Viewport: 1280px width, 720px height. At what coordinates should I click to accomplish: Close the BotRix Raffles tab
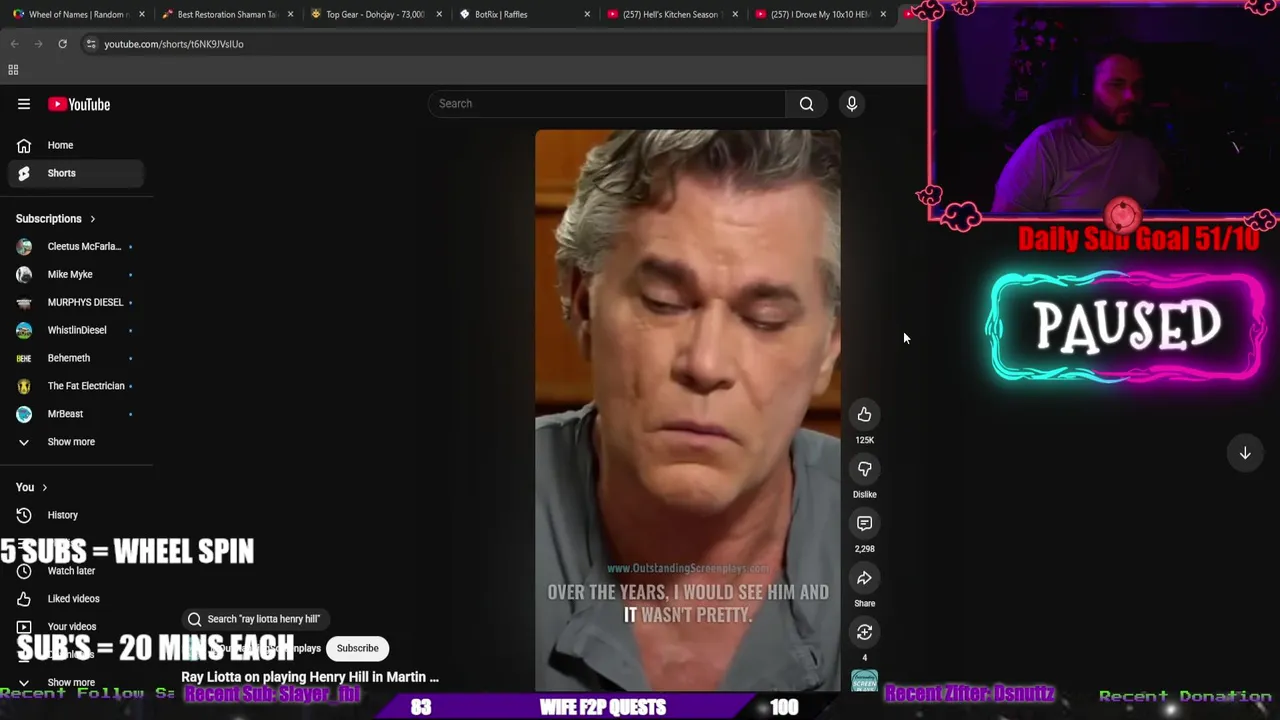pos(587,14)
